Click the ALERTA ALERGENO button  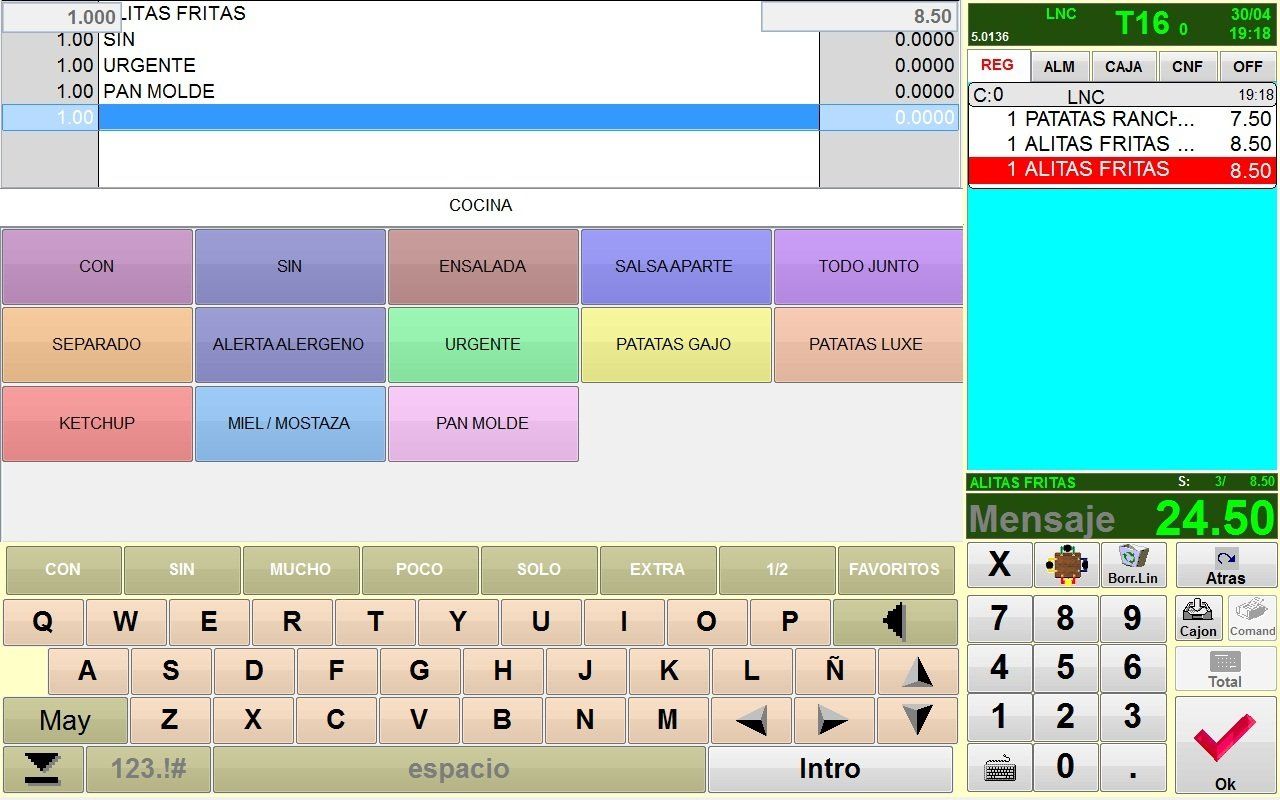(x=290, y=344)
